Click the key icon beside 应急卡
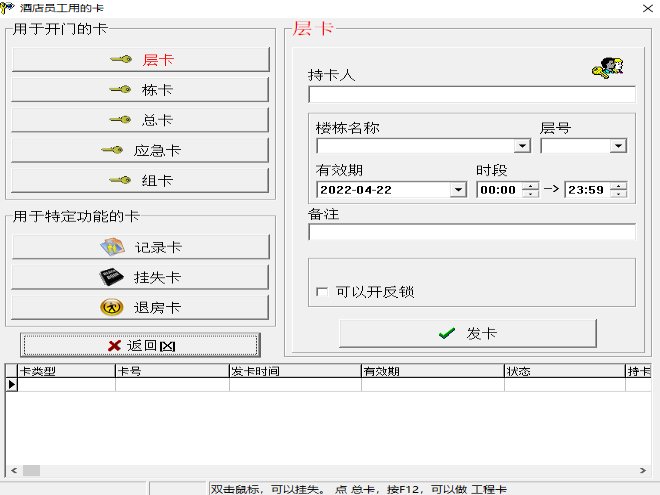This screenshot has height=495, width=660. coord(112,151)
